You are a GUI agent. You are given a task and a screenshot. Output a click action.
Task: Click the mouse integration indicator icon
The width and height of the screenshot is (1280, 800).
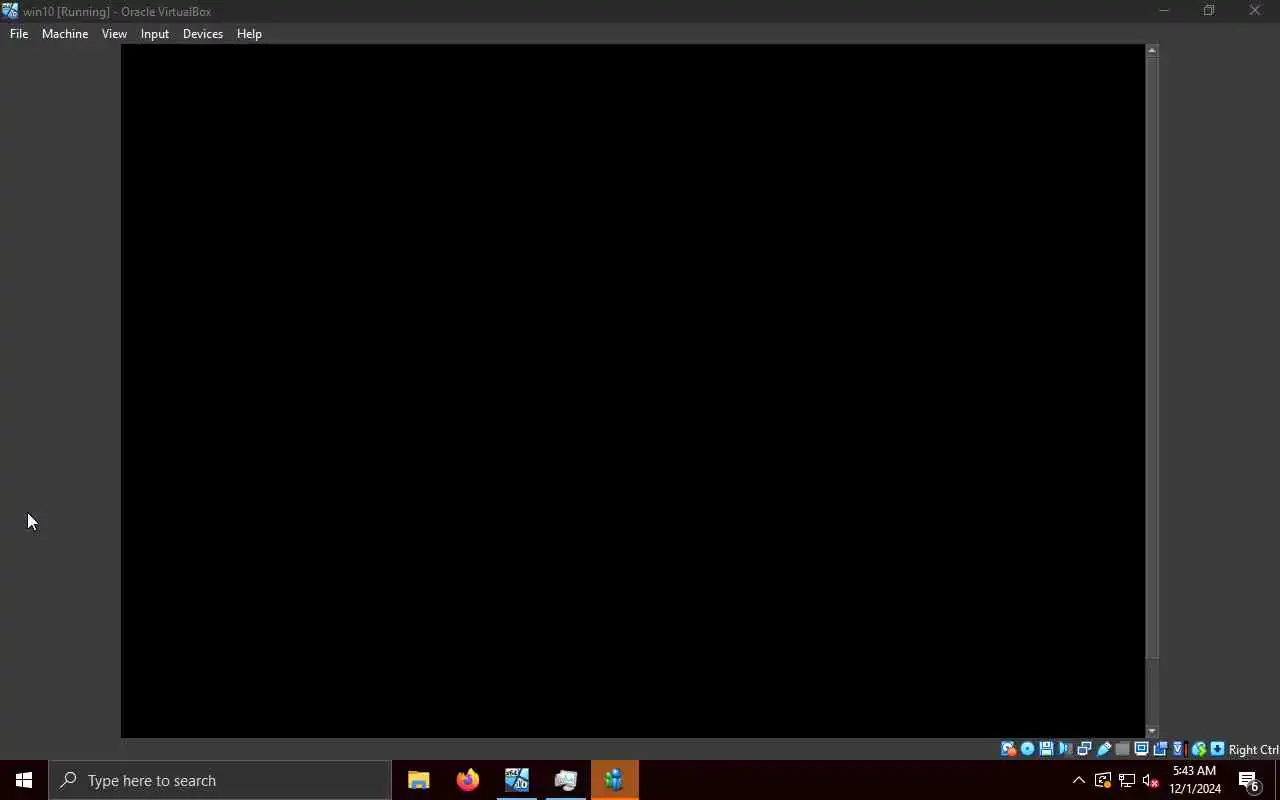1198,749
